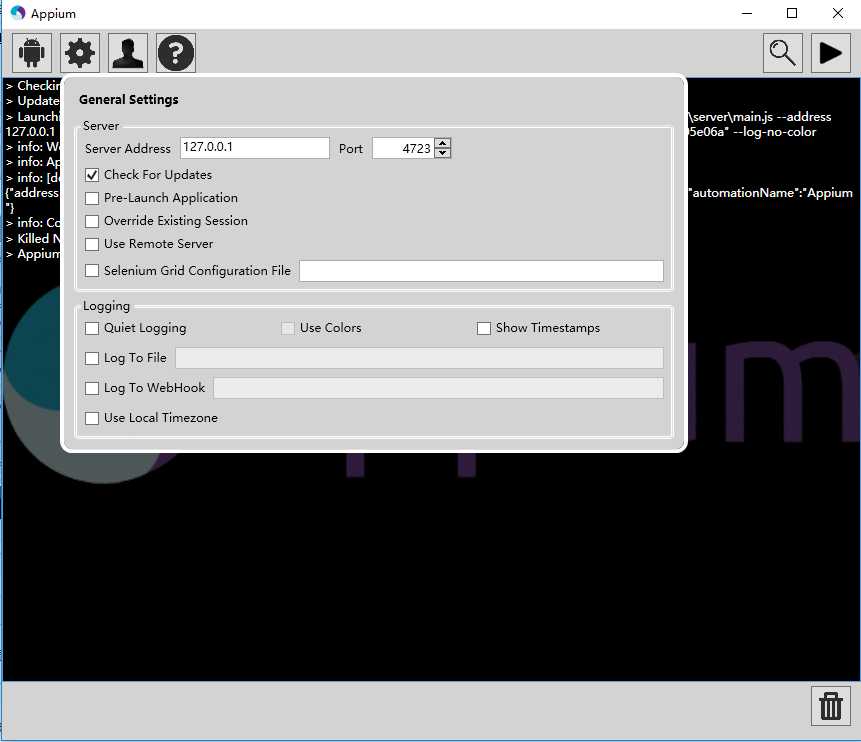Click the Selenium Grid Configuration File path field

click(482, 271)
